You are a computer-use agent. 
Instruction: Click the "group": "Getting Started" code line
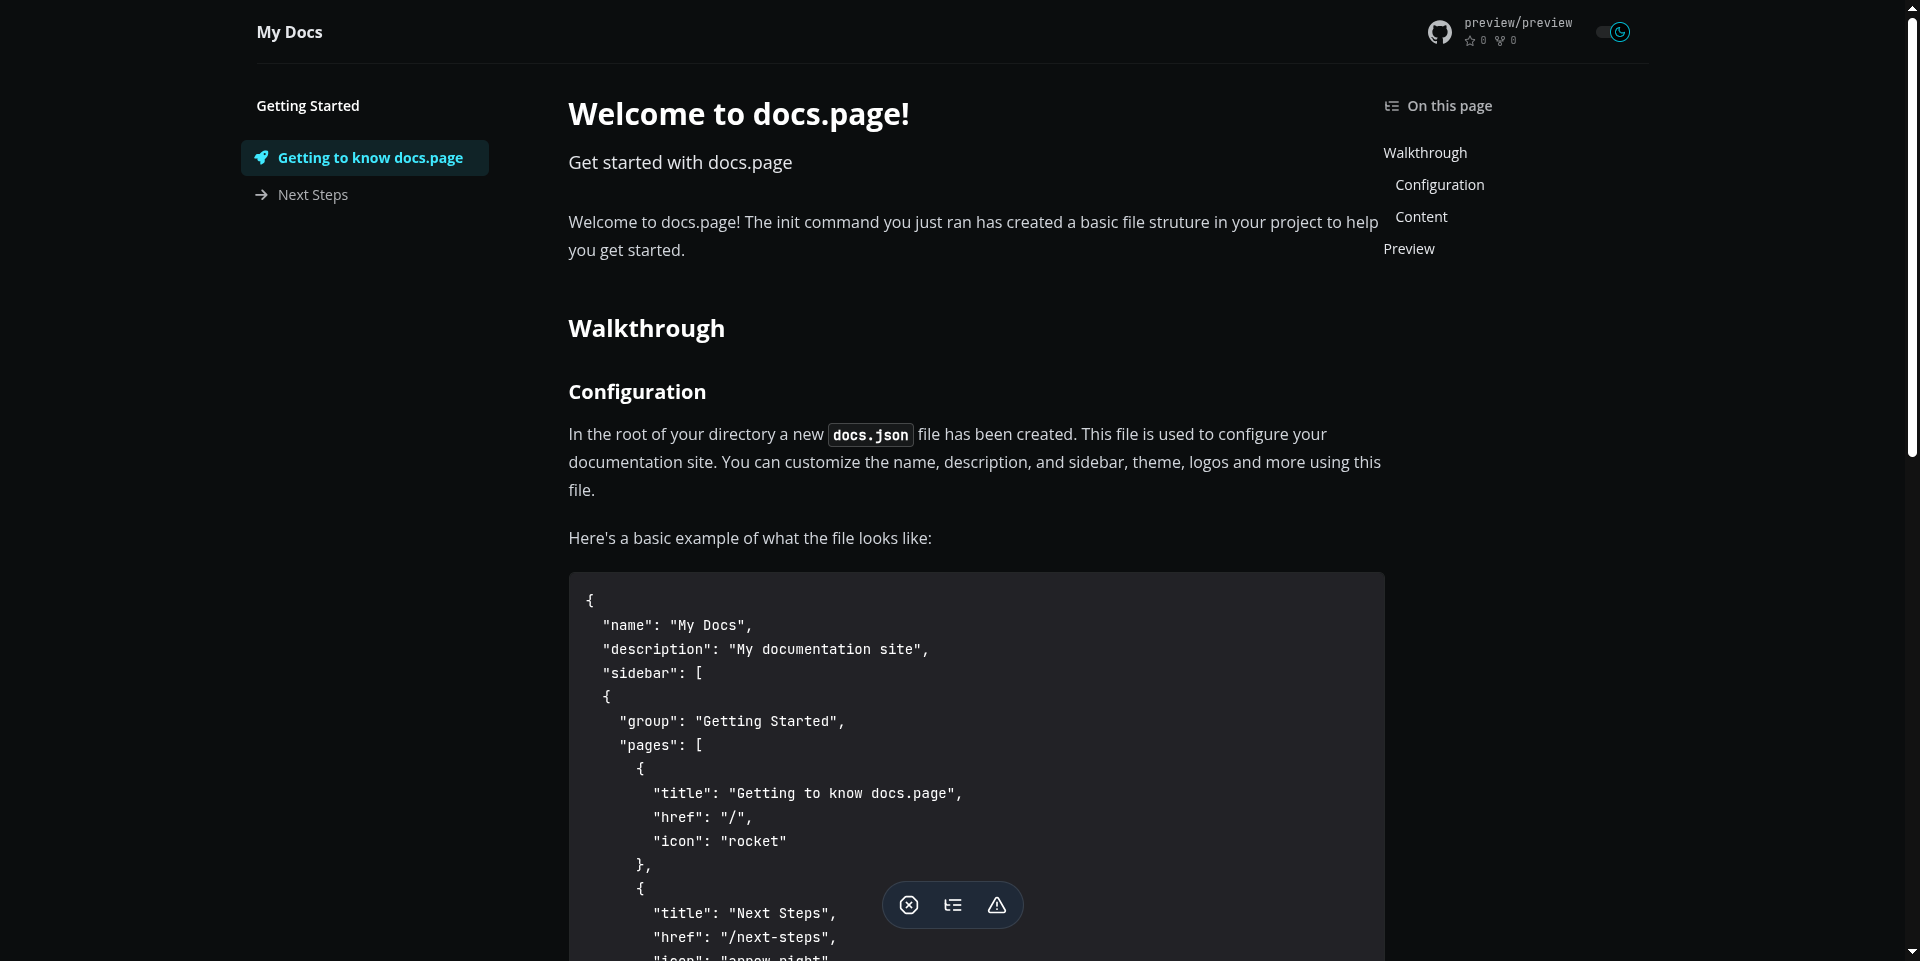(x=732, y=721)
